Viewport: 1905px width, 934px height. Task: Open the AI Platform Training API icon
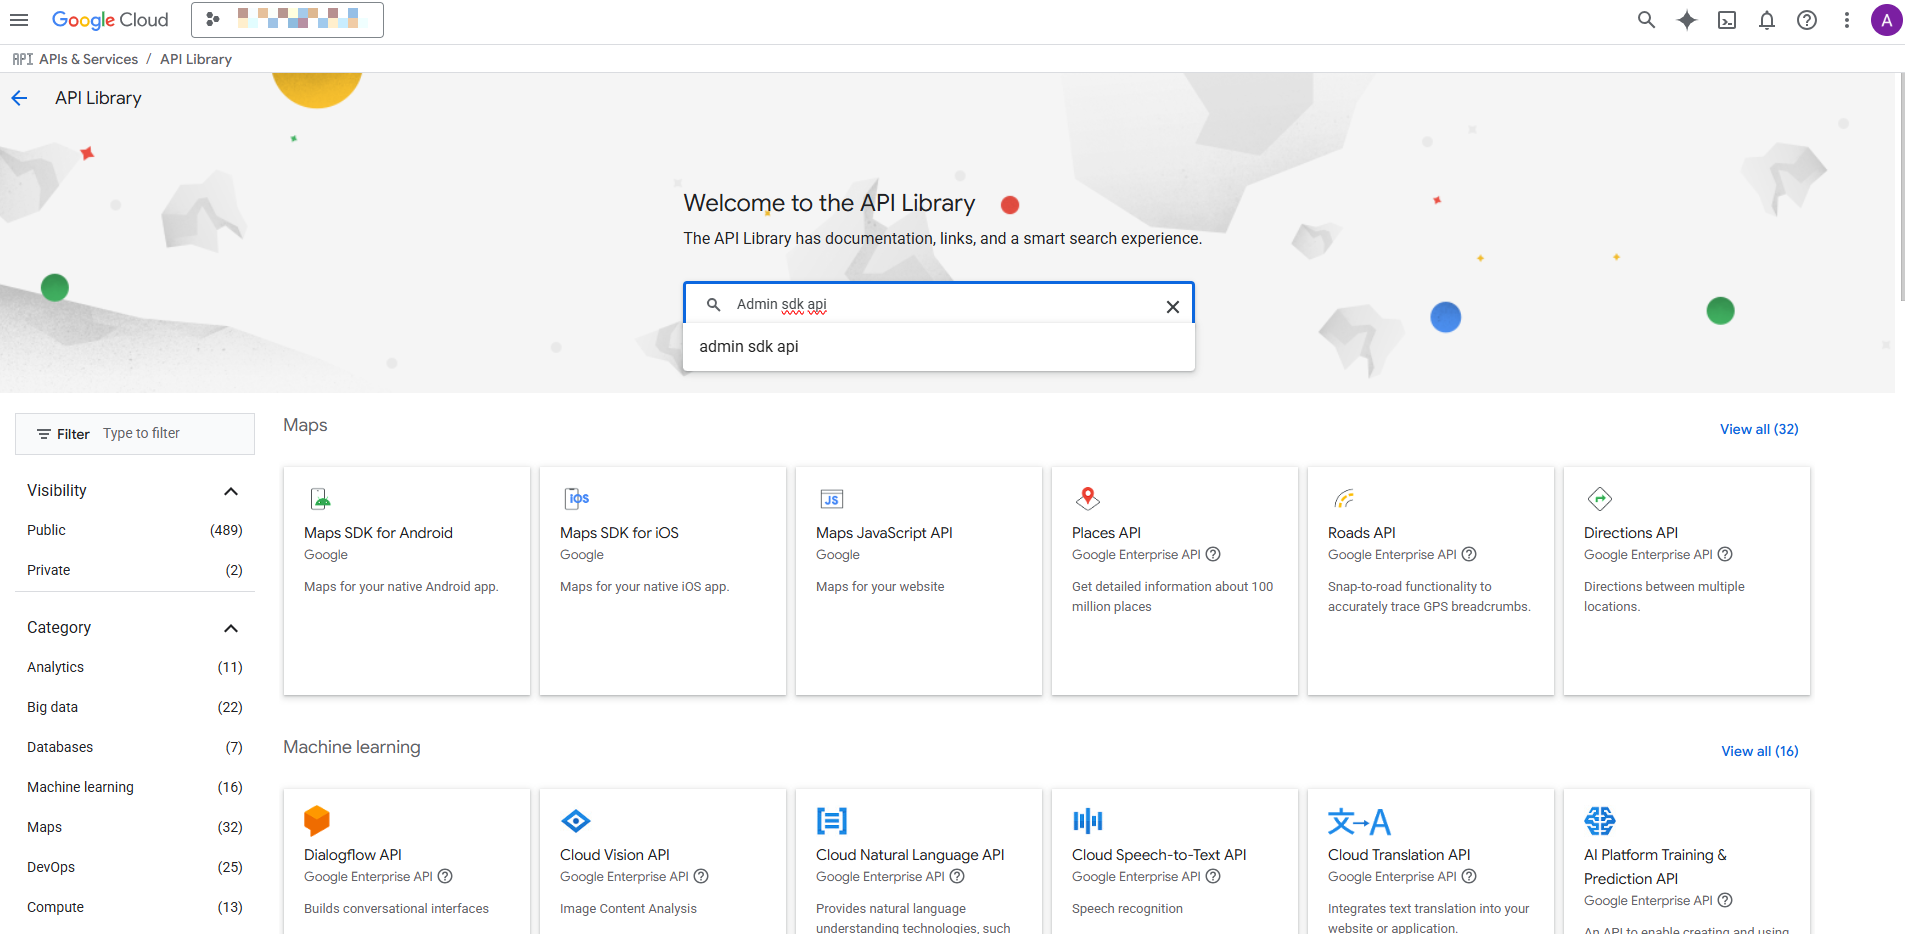[x=1600, y=821]
